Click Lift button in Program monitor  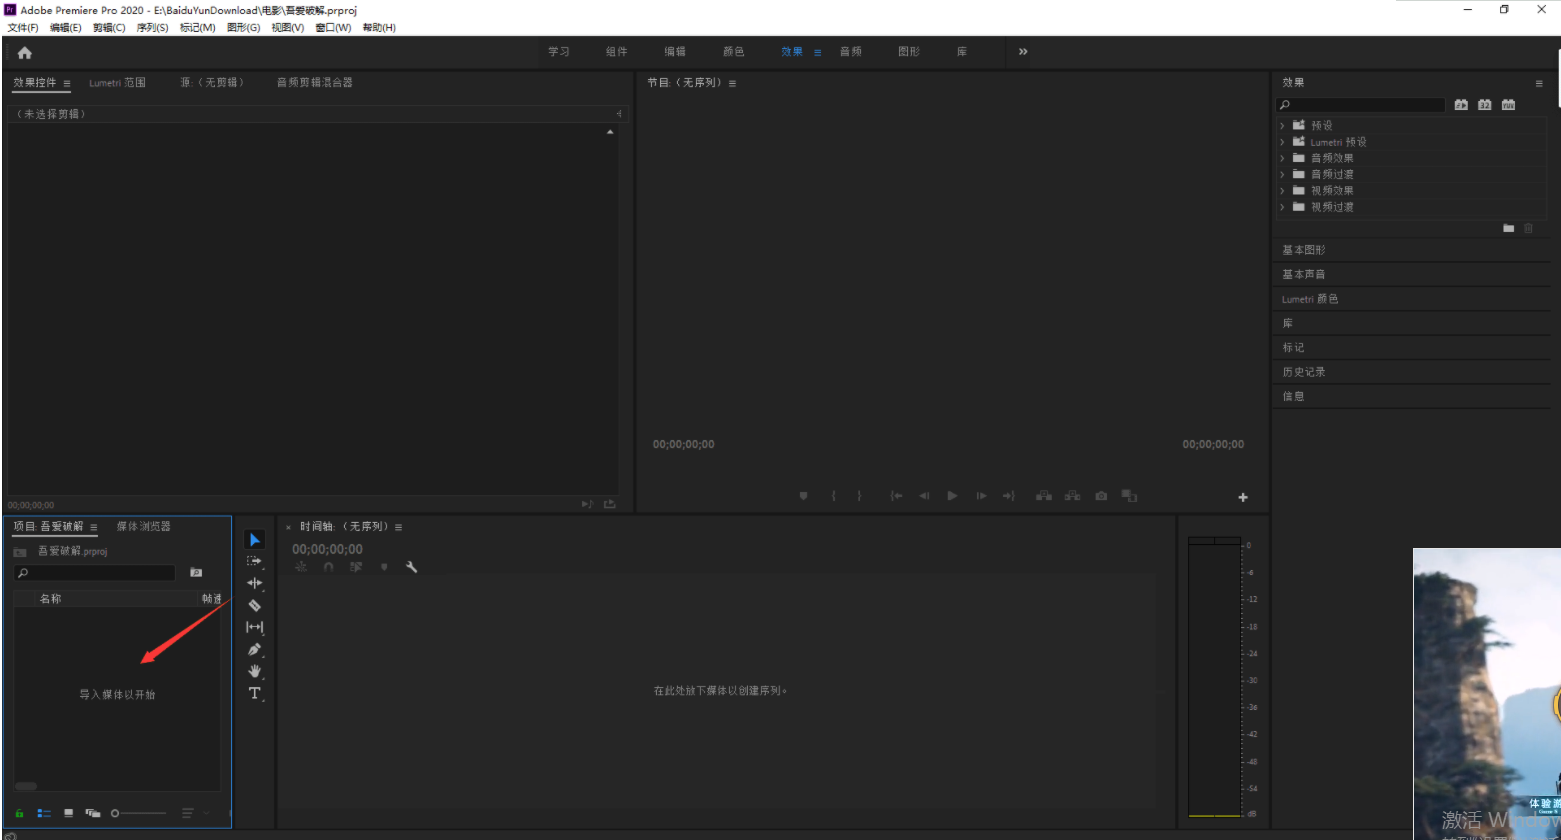coord(1044,496)
